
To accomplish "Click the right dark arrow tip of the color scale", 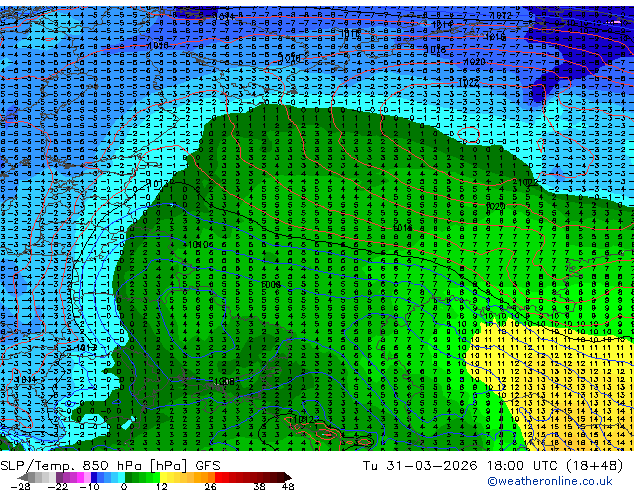I will (x=288, y=478).
